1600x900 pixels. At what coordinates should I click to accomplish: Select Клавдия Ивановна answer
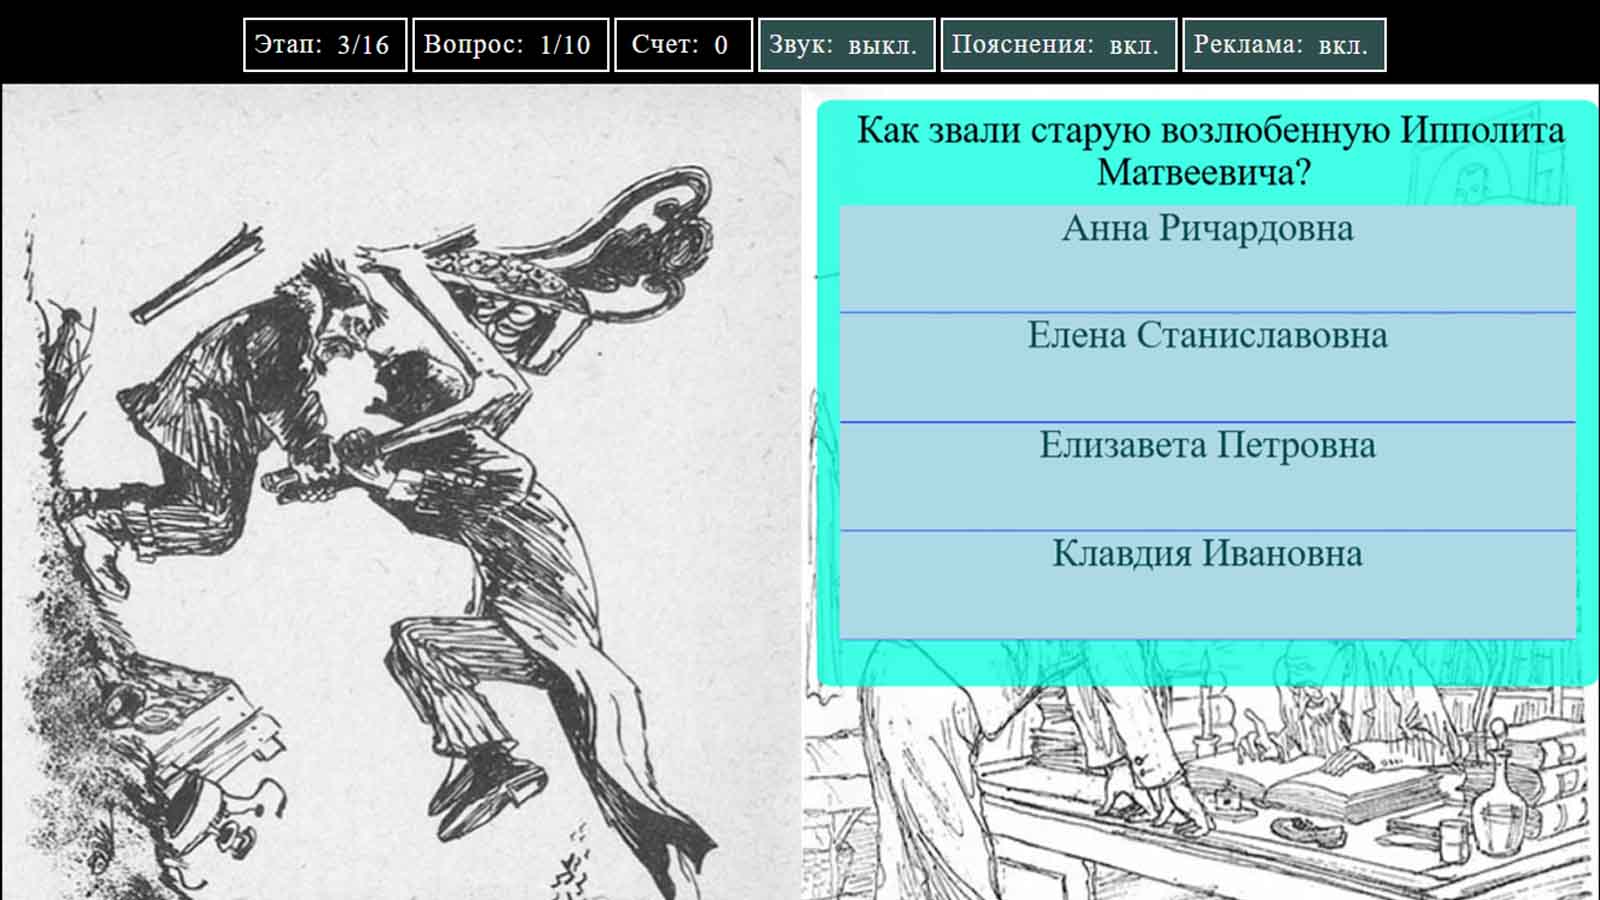pos(1207,552)
